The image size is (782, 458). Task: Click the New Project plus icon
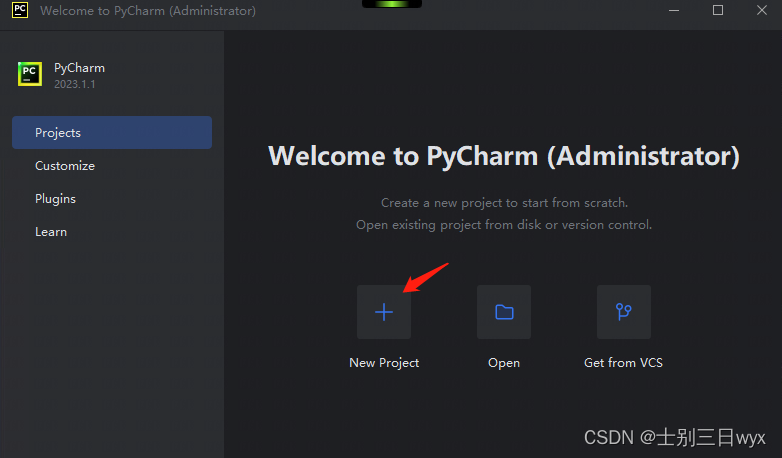tap(384, 312)
